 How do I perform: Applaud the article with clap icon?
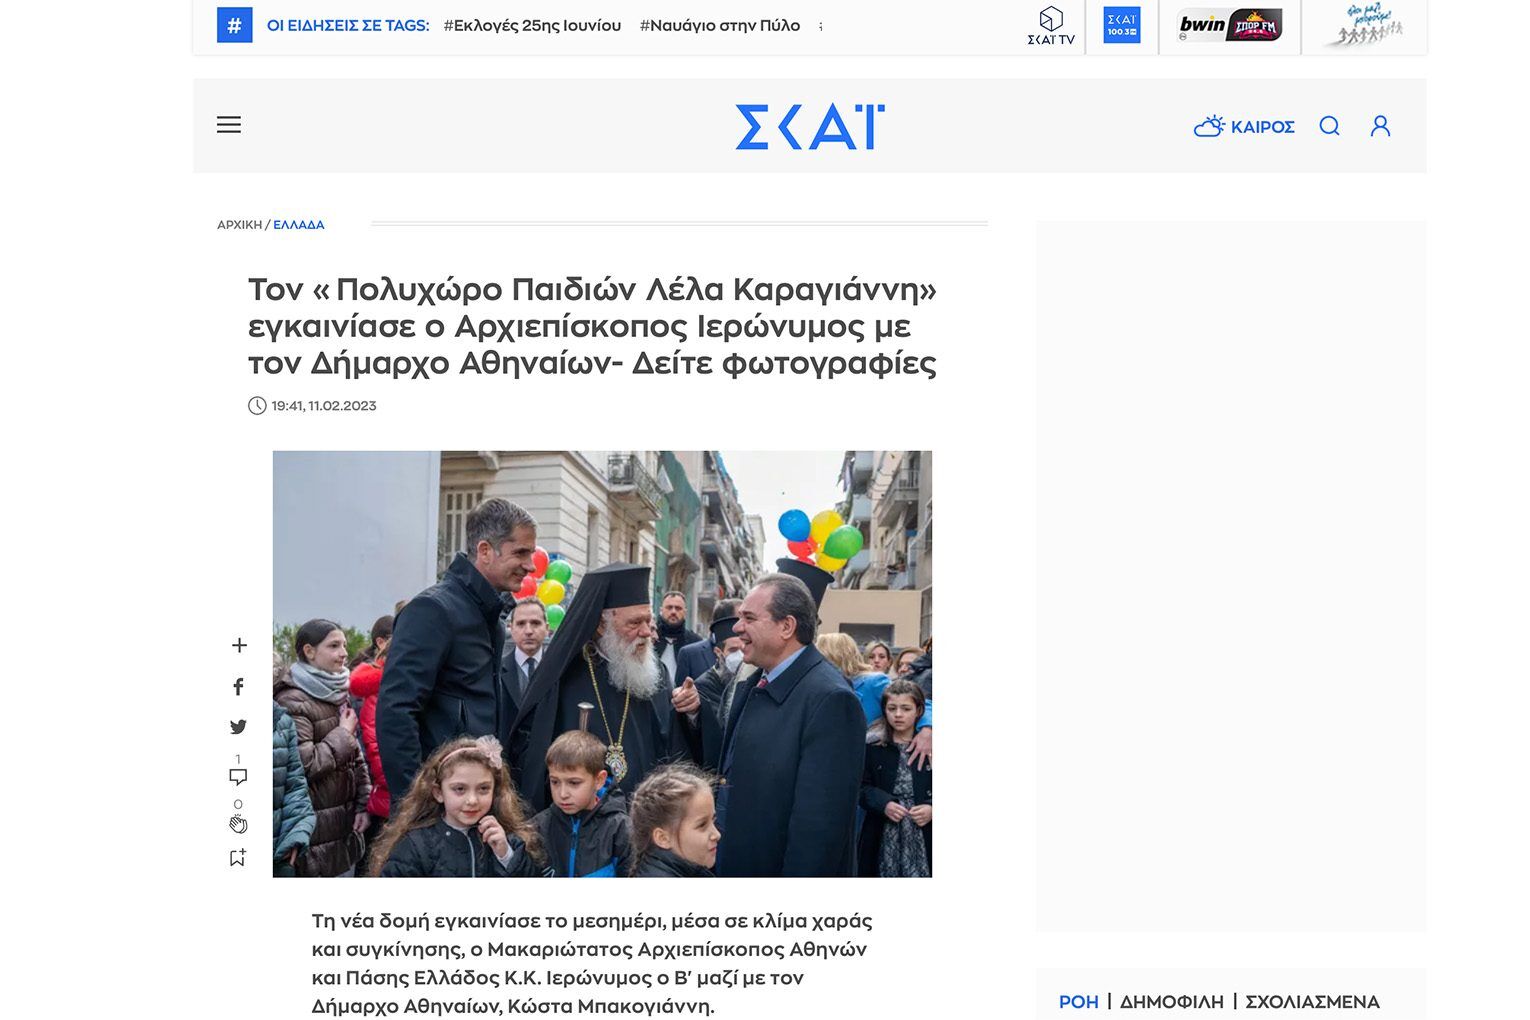238,824
